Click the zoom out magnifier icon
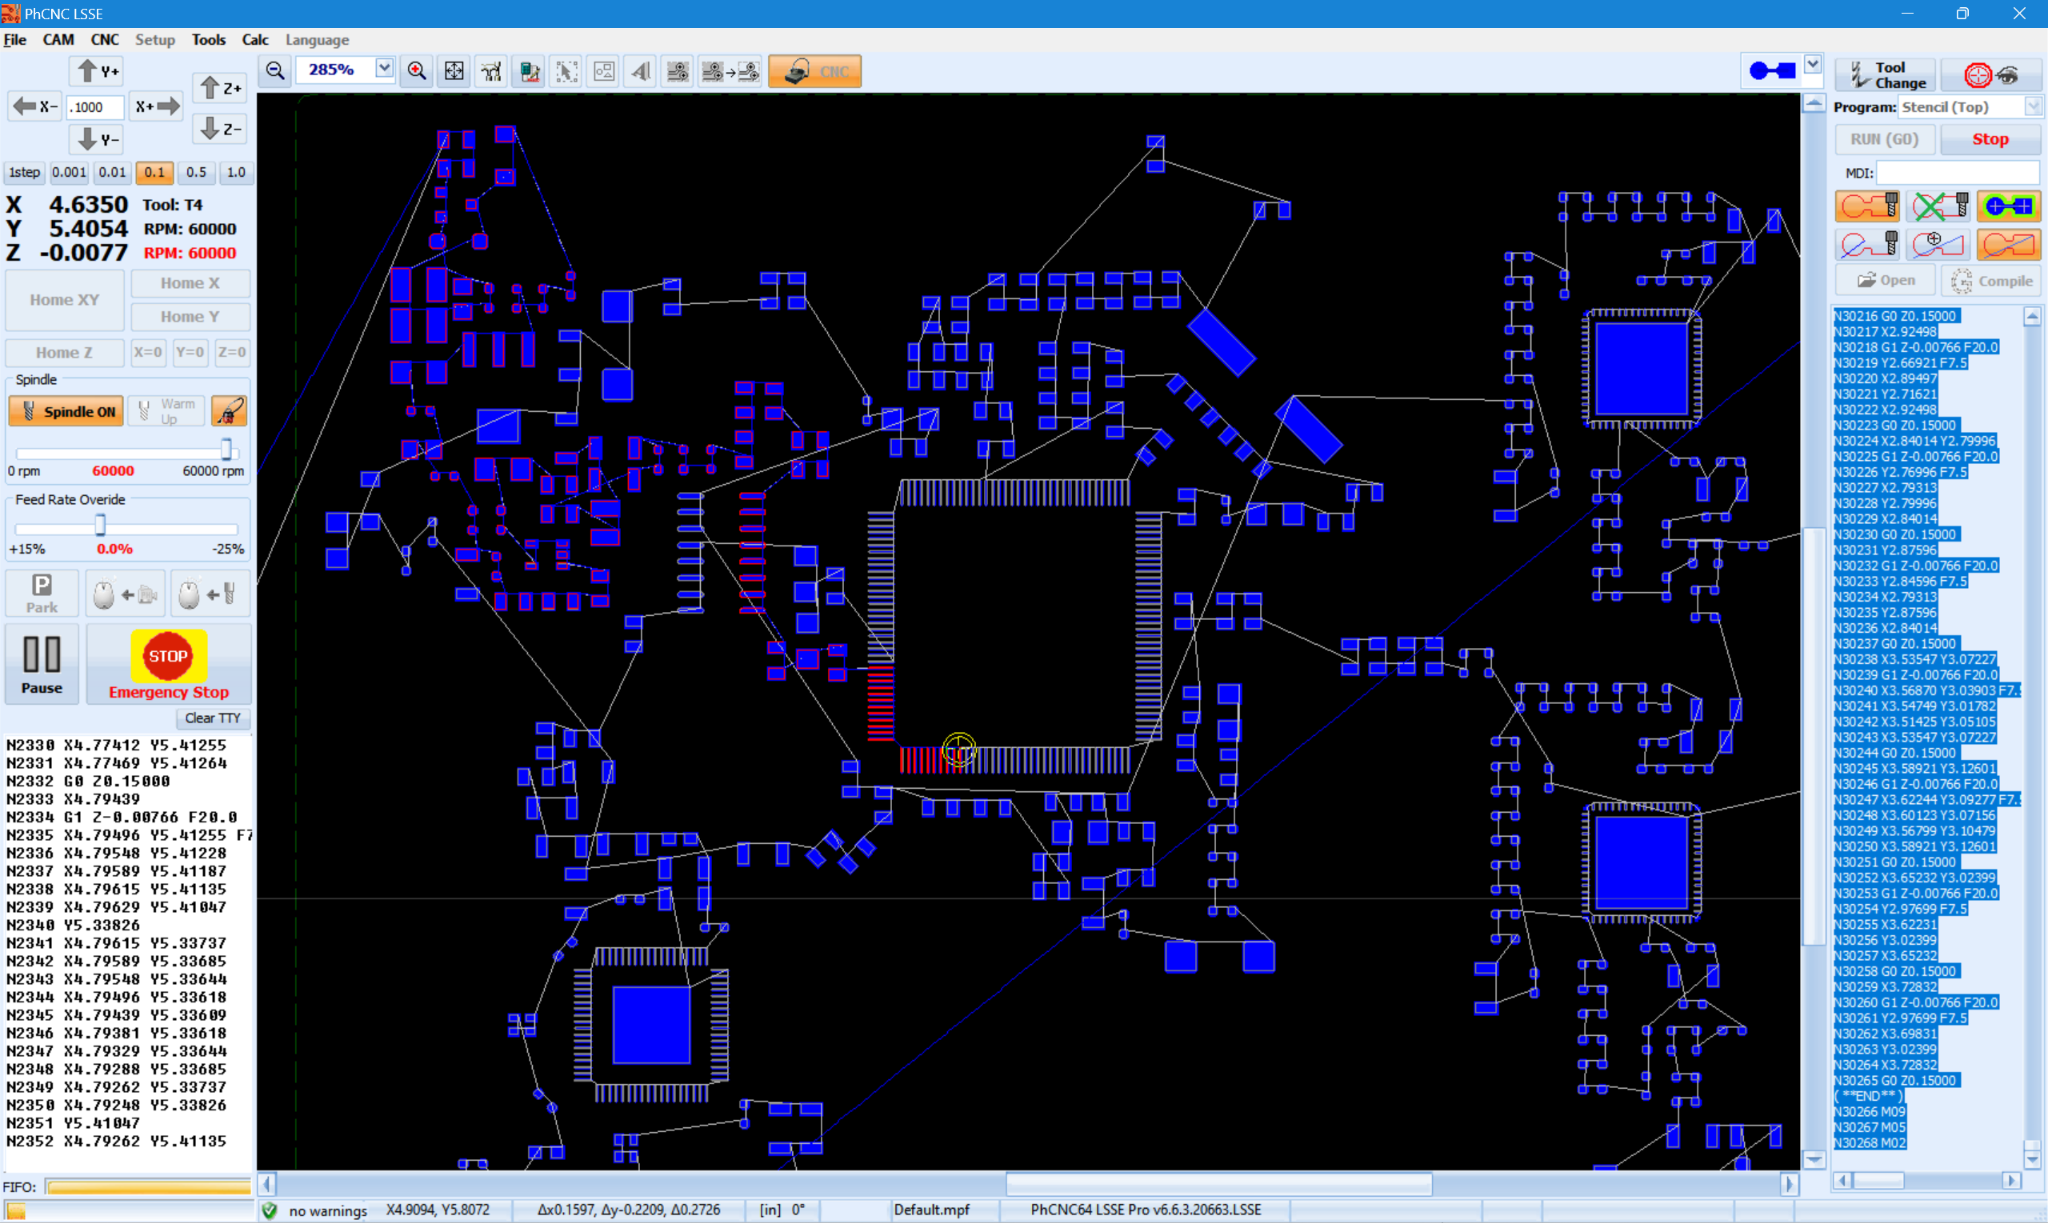This screenshot has width=2048, height=1223. pyautogui.click(x=275, y=71)
